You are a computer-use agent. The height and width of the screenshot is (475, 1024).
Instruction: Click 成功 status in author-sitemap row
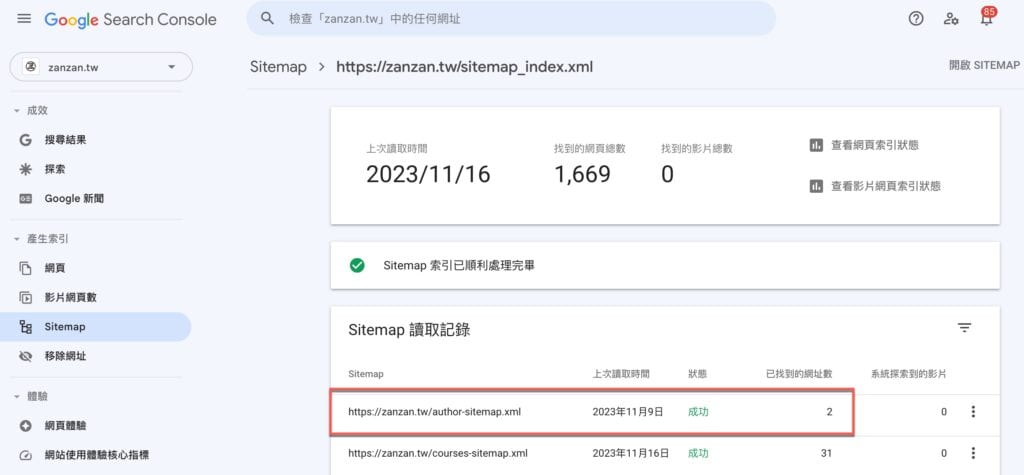pyautogui.click(x=698, y=412)
